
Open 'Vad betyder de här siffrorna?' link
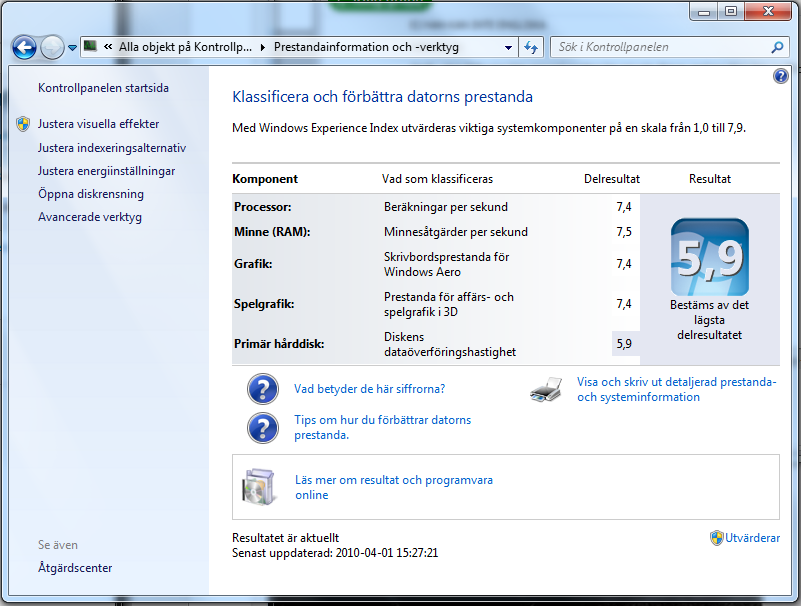(x=369, y=389)
